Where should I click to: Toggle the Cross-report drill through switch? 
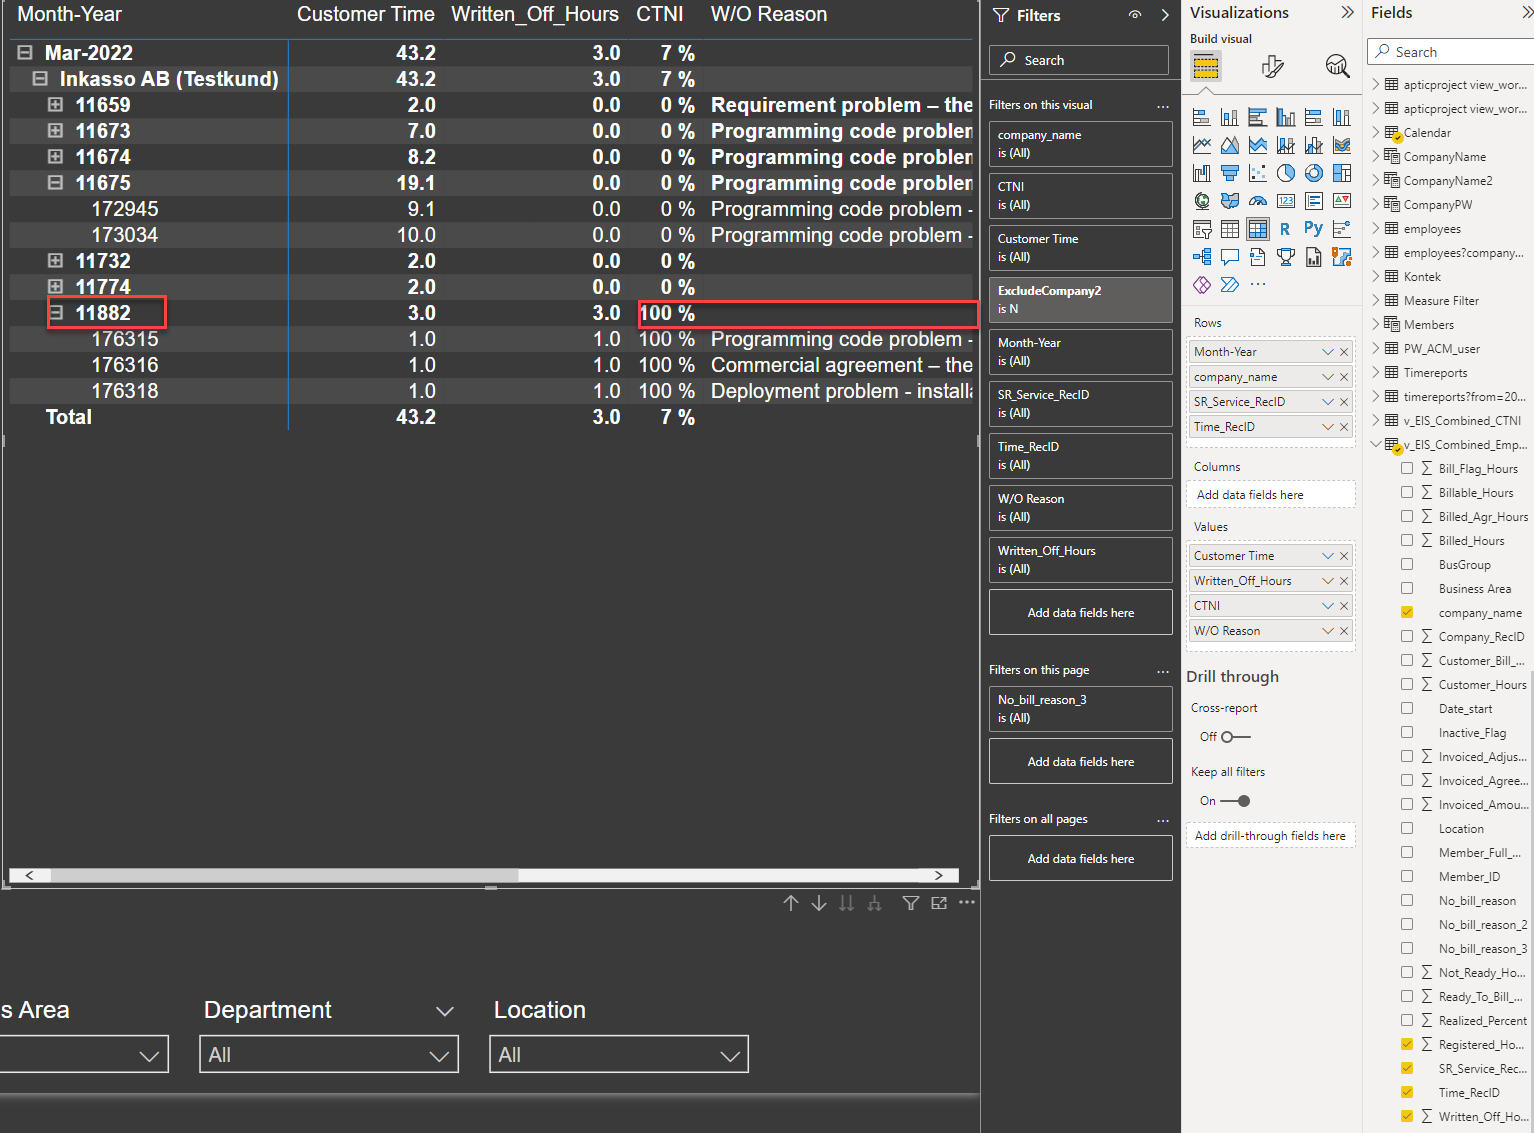point(1236,737)
